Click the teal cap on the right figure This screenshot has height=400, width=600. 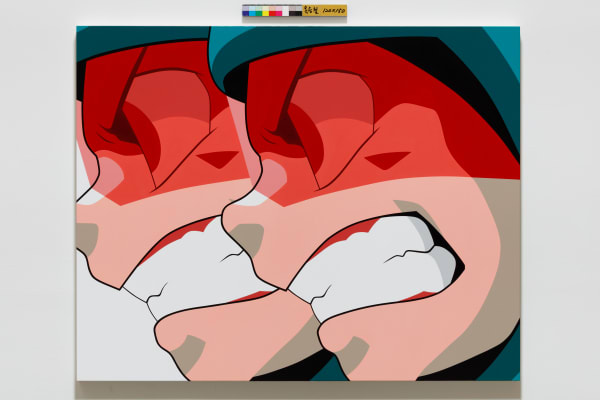point(300,44)
